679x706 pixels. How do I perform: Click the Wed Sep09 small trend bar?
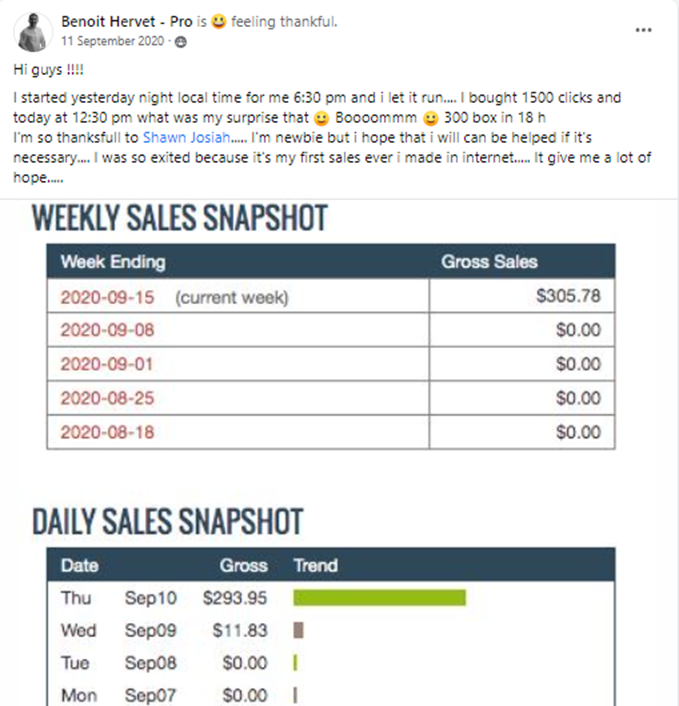[298, 631]
